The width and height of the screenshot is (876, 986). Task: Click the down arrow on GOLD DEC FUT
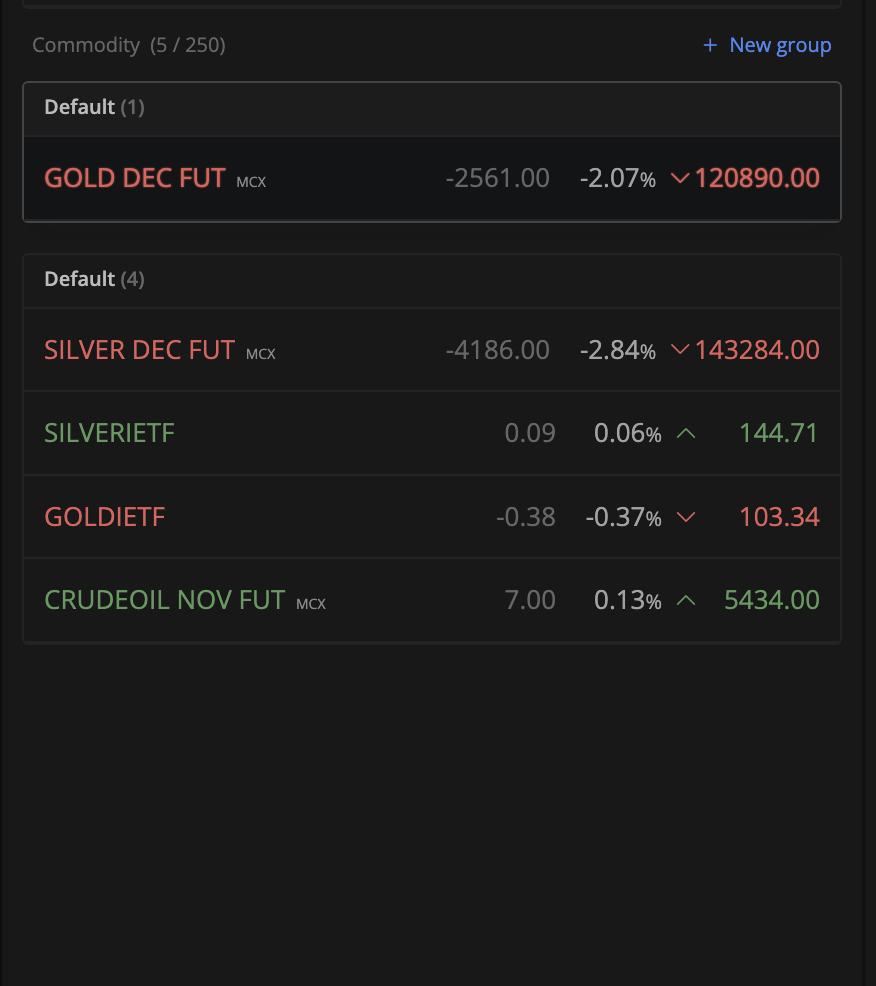680,179
